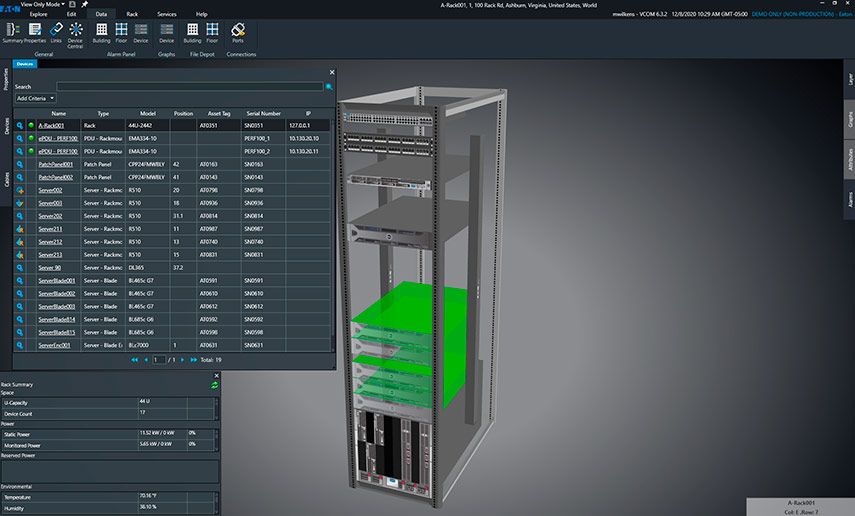Open the Services menu
The width and height of the screenshot is (855, 516).
coord(167,14)
